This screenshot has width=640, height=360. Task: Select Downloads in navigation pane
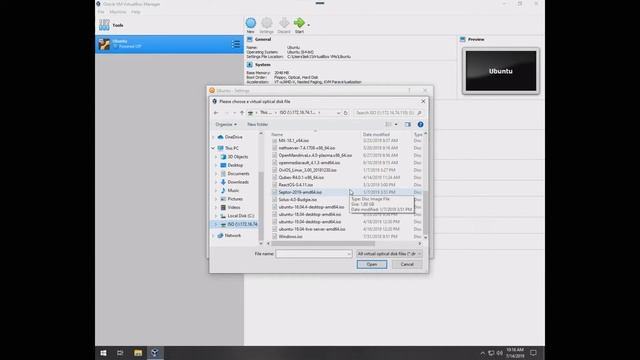point(238,182)
